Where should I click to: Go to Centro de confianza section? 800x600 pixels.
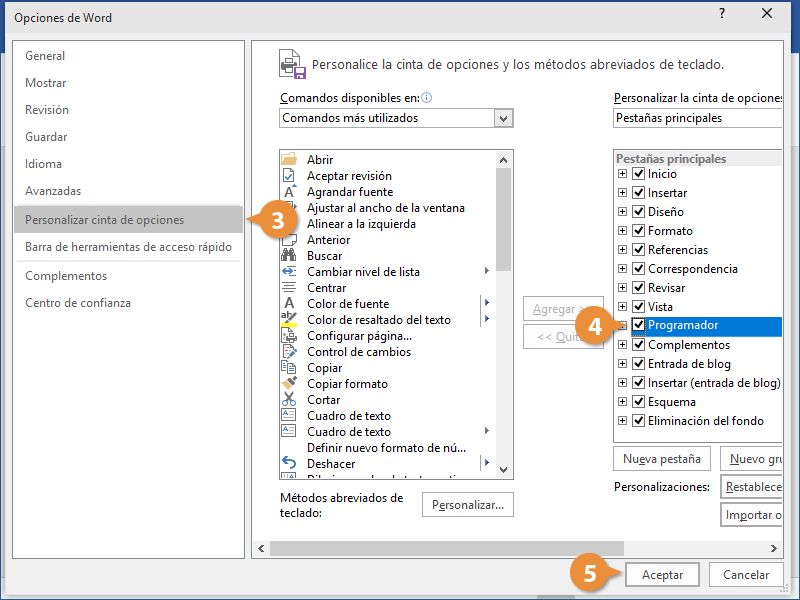[x=78, y=303]
